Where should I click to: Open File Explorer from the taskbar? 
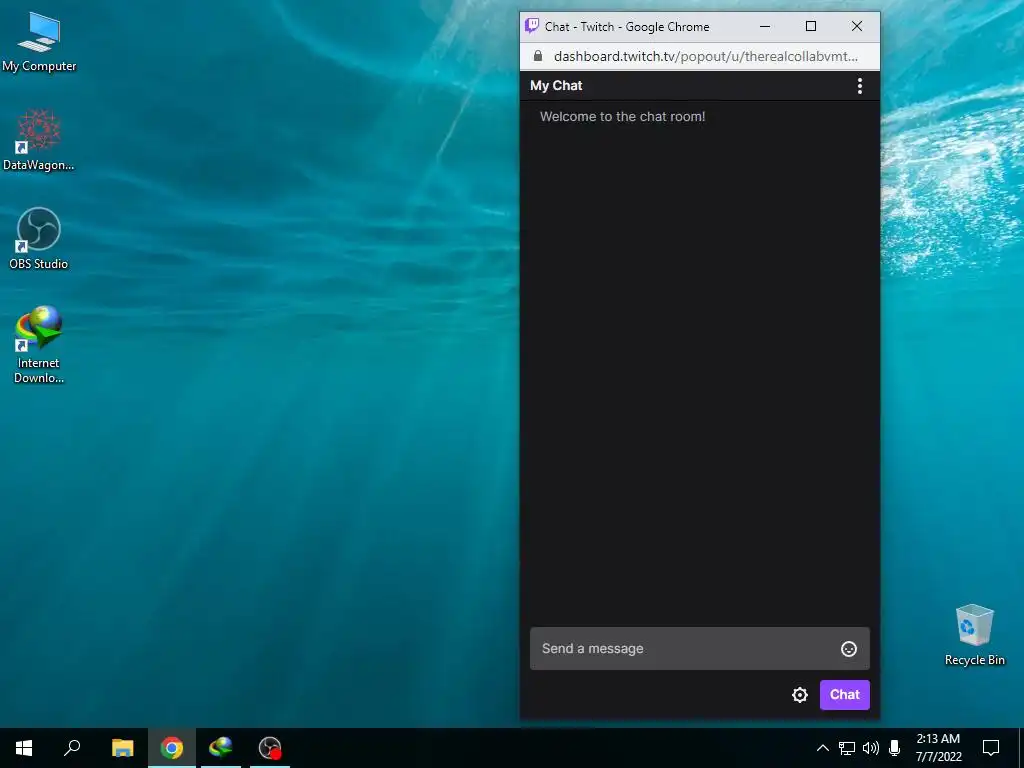(x=122, y=748)
